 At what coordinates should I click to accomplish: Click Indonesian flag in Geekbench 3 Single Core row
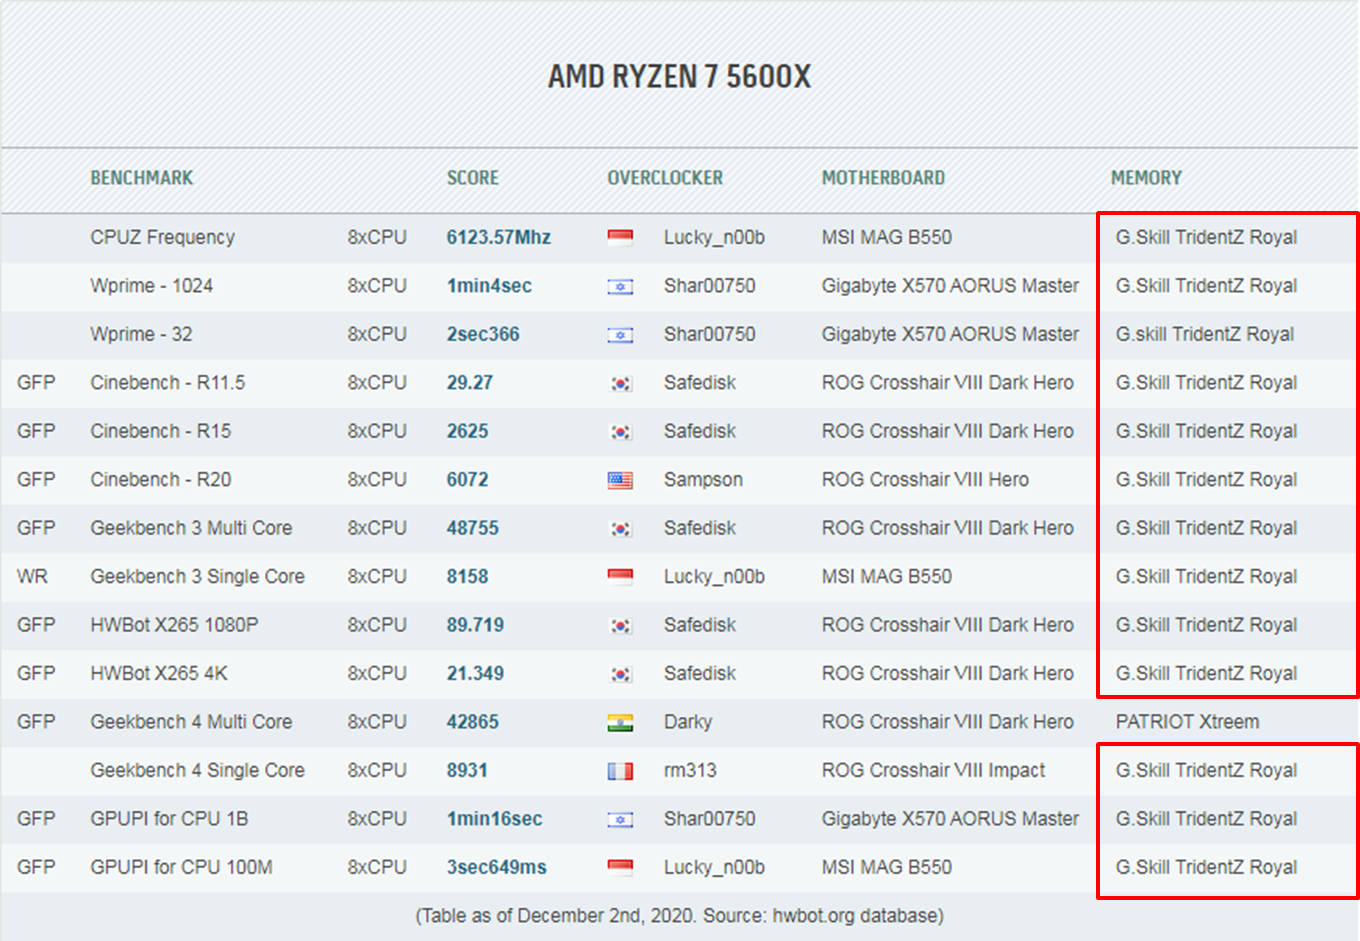point(620,577)
